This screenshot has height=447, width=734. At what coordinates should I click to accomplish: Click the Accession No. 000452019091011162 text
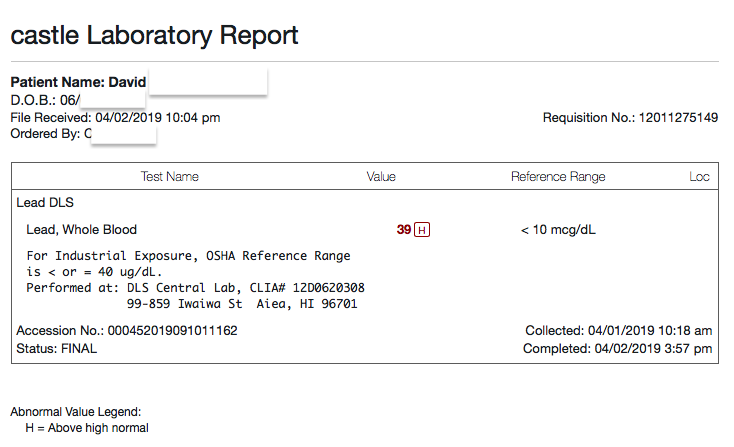[x=127, y=331]
